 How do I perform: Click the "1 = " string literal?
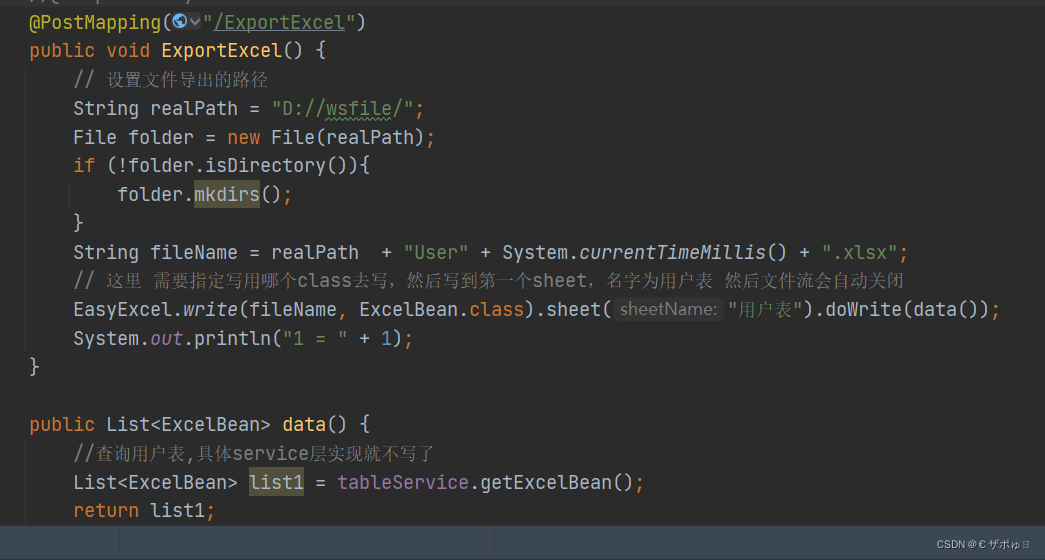315,339
